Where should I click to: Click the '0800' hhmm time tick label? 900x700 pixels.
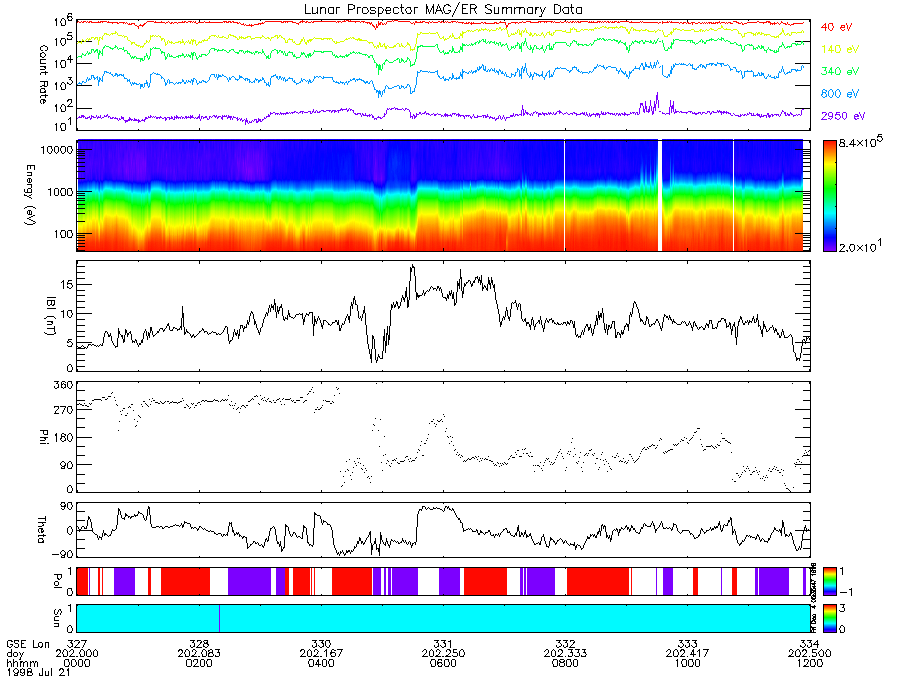(565, 663)
